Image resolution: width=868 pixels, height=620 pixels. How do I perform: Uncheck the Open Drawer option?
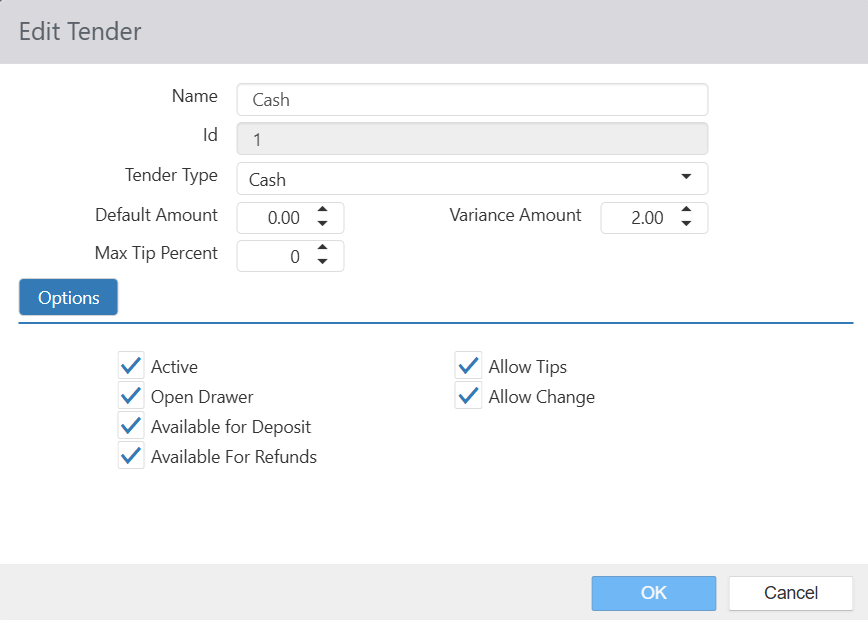(131, 396)
